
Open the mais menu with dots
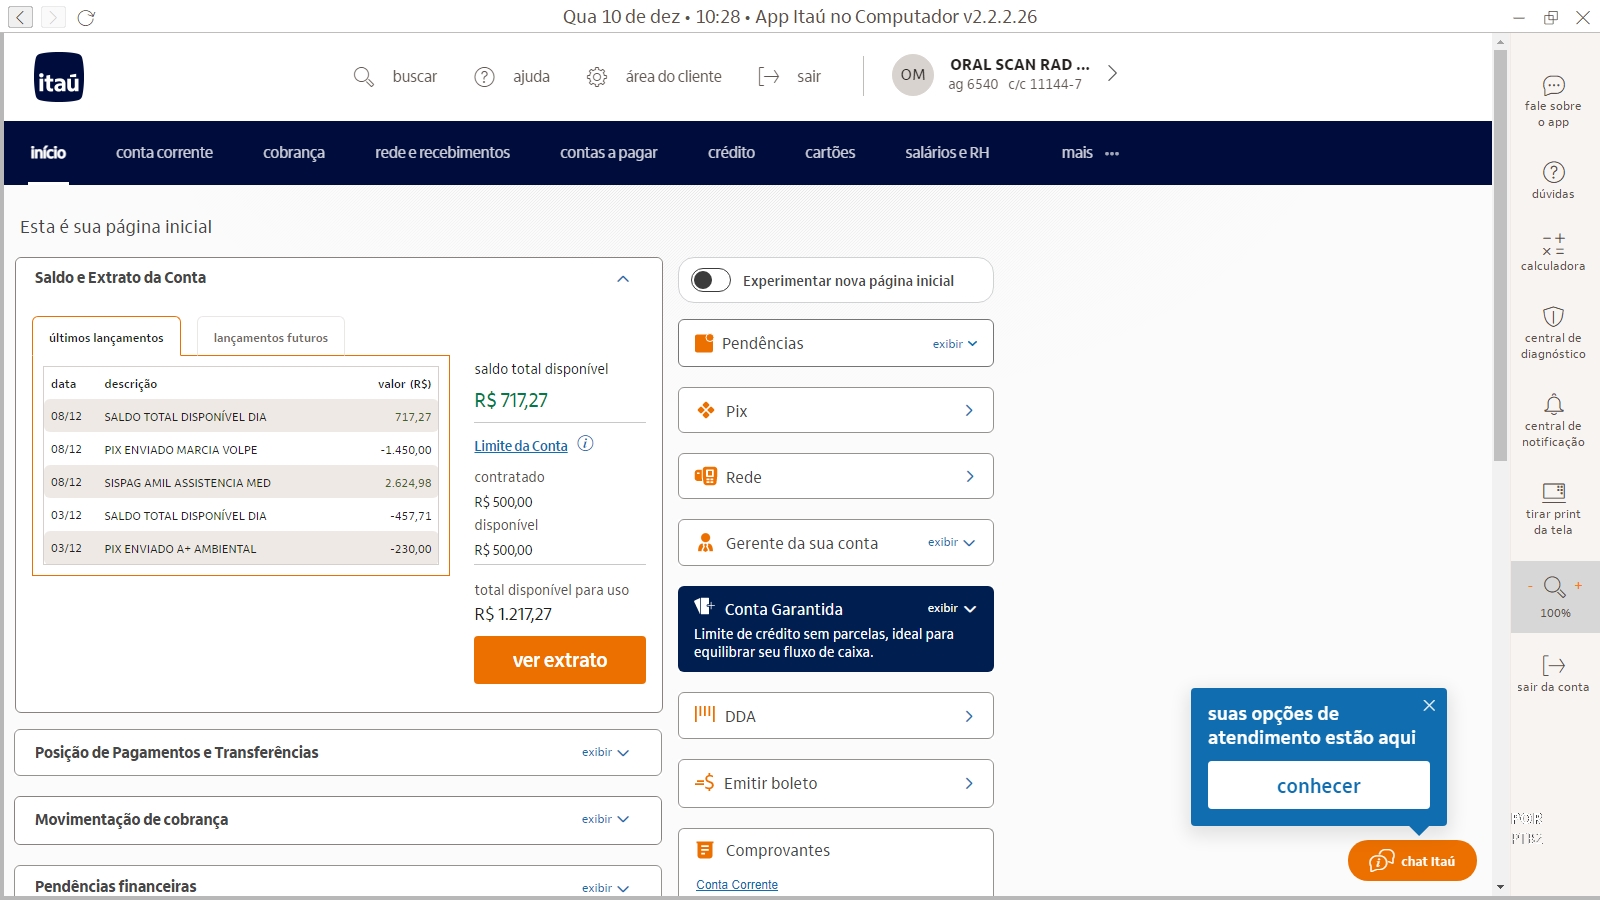point(1090,153)
